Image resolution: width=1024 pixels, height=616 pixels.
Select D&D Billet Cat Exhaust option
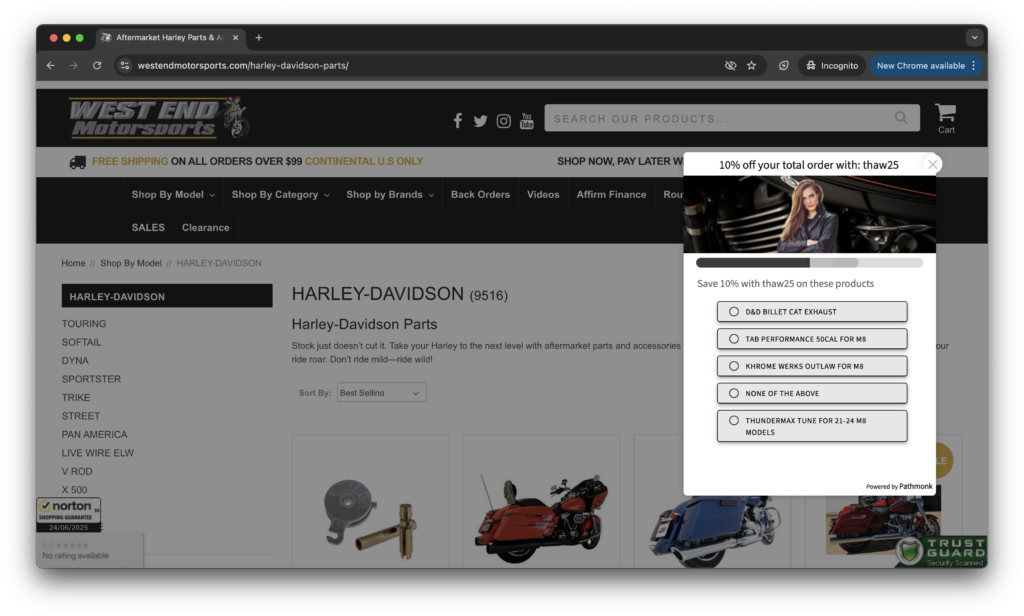point(811,312)
